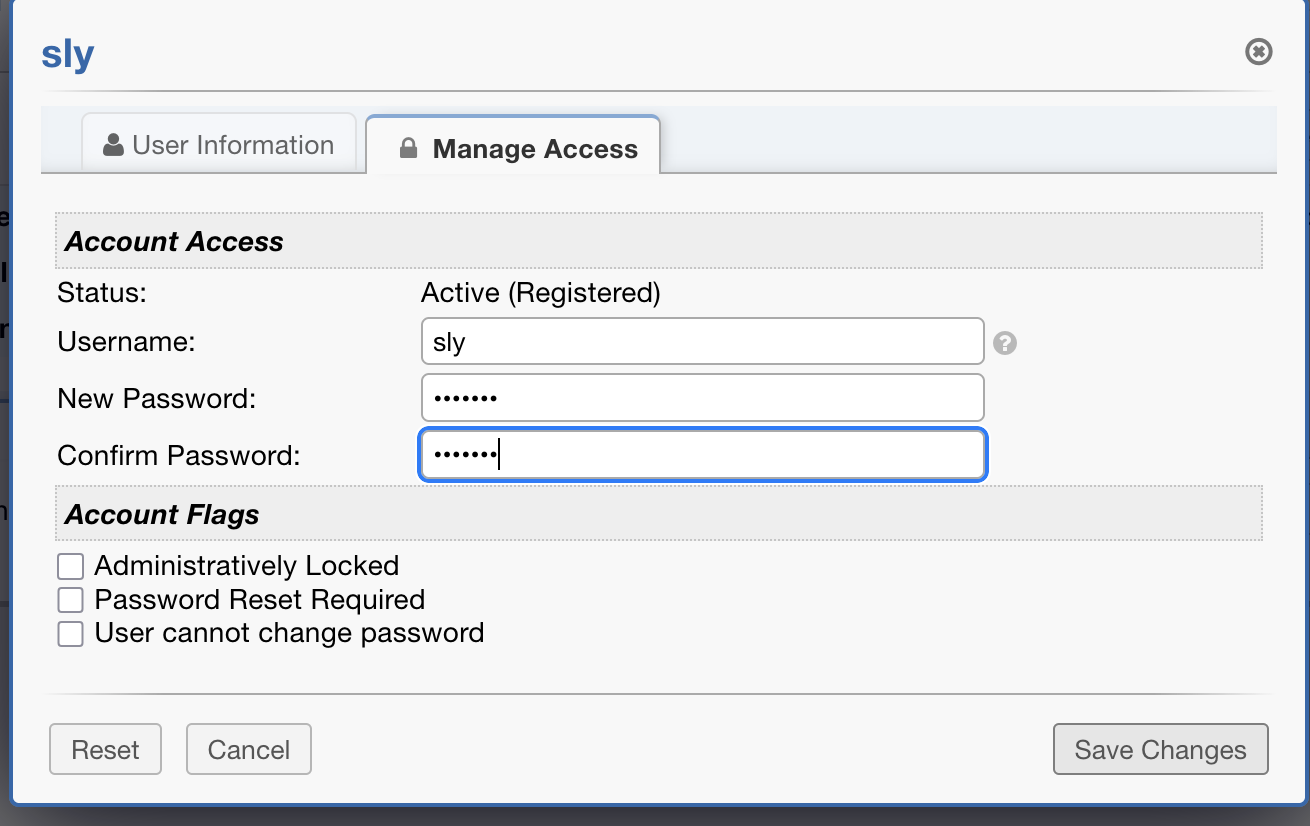
Task: Click the person icon on User Information tab
Action: pyautogui.click(x=114, y=145)
